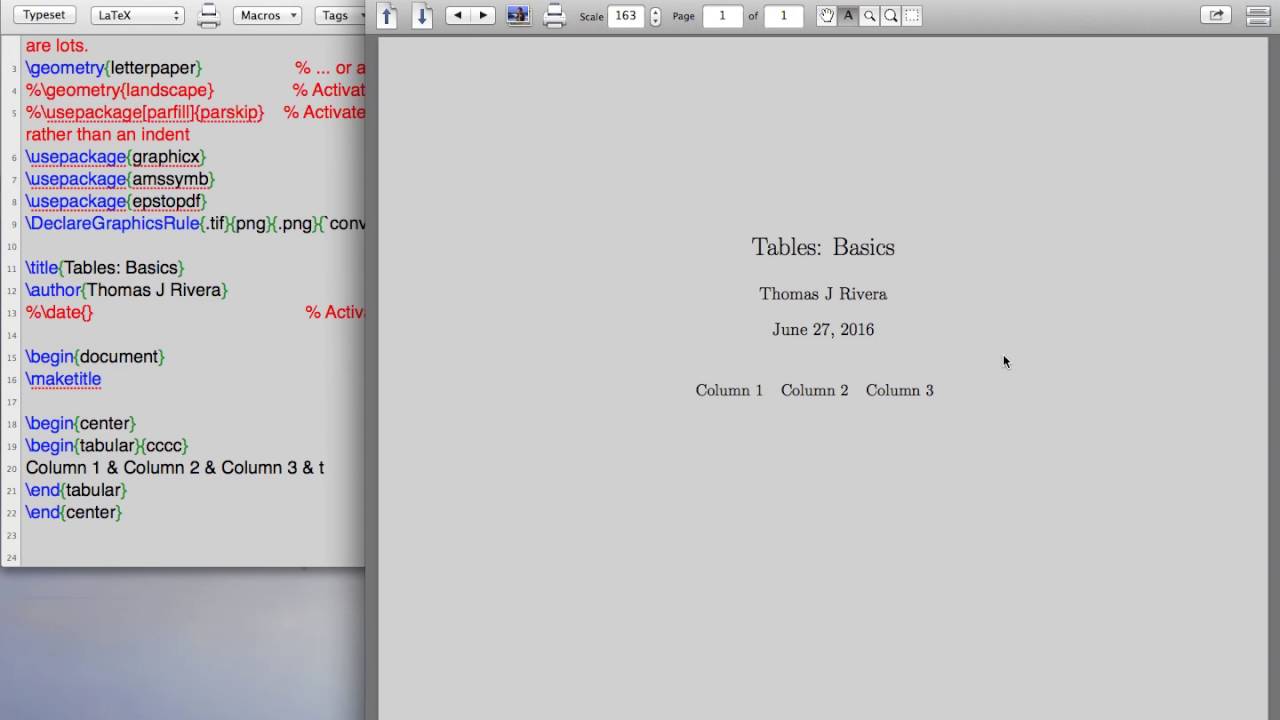Click the \begin{center} line
The height and width of the screenshot is (720, 1280).
coord(81,423)
